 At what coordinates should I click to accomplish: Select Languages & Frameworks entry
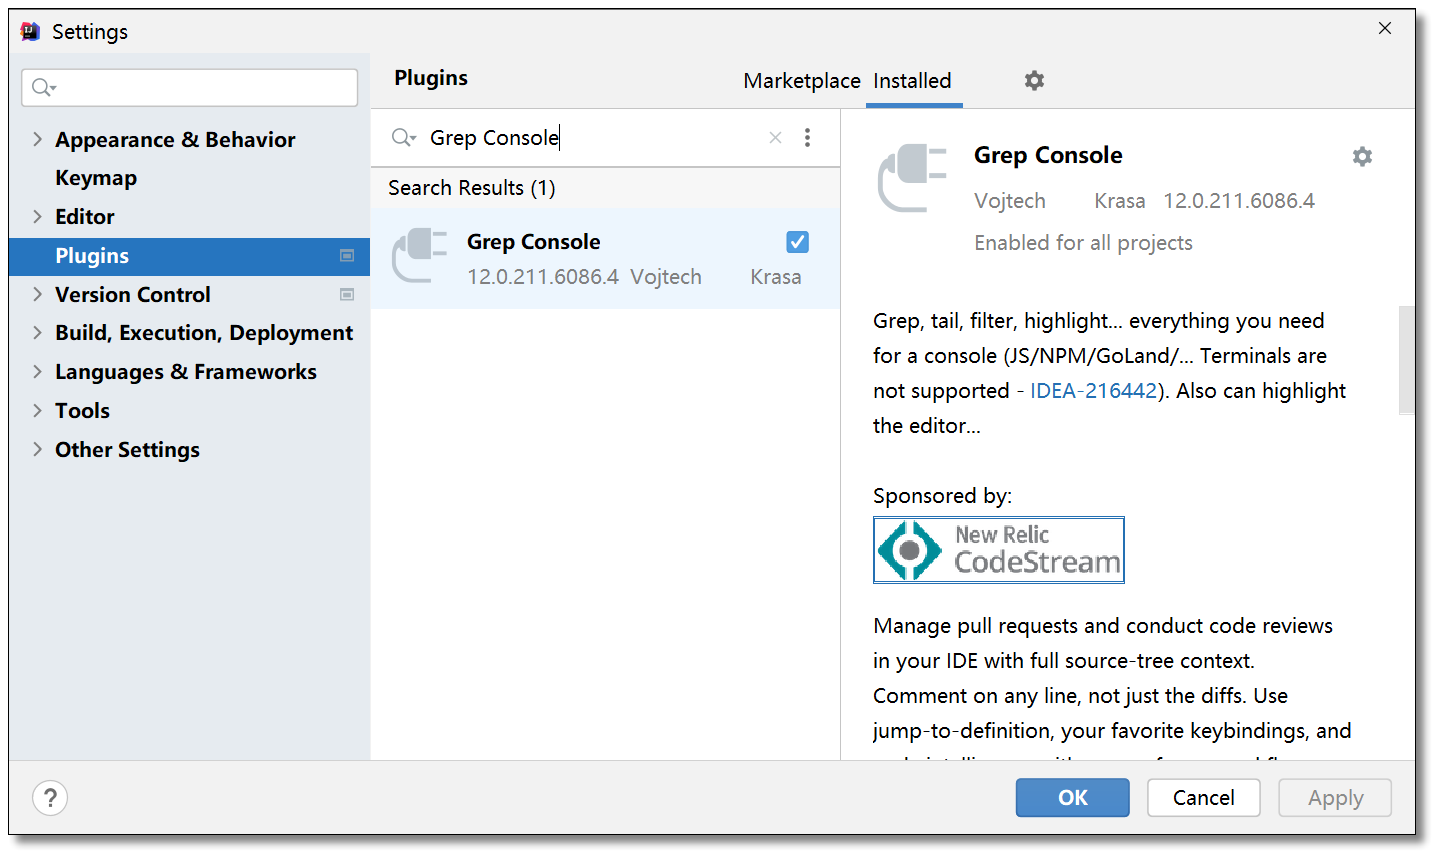(186, 372)
